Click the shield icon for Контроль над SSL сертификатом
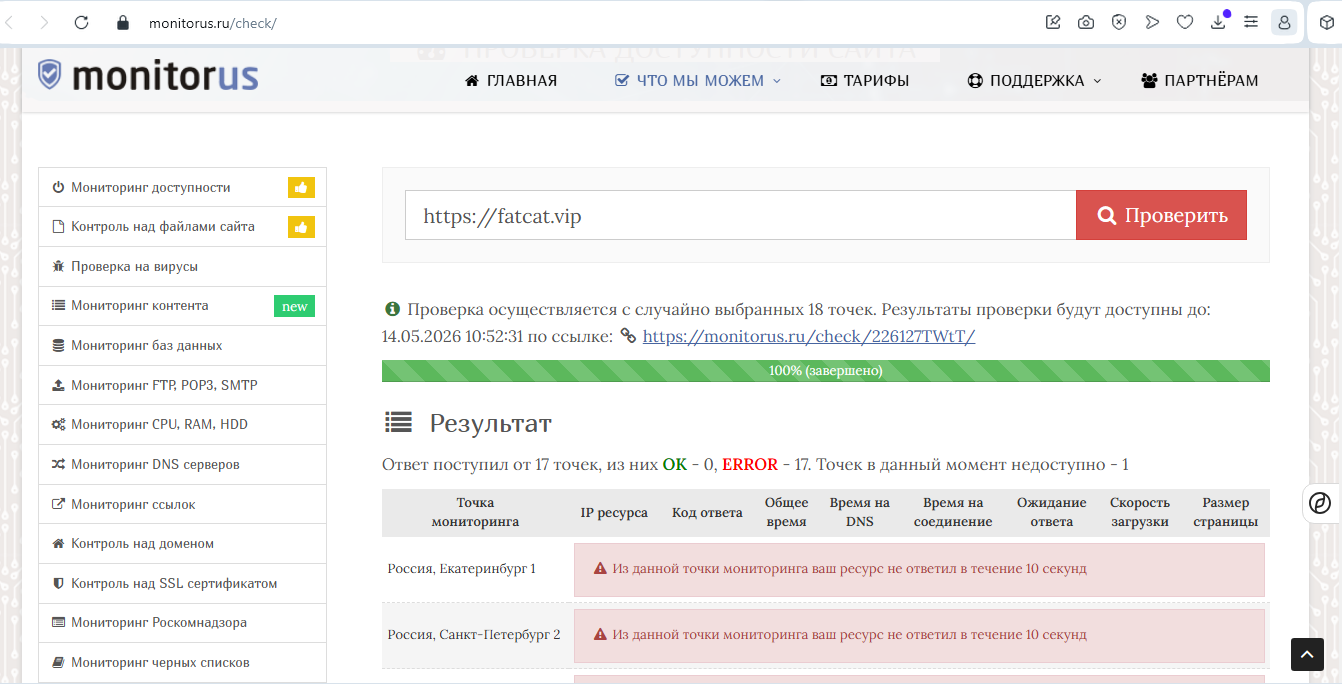This screenshot has height=684, width=1342. (x=56, y=583)
